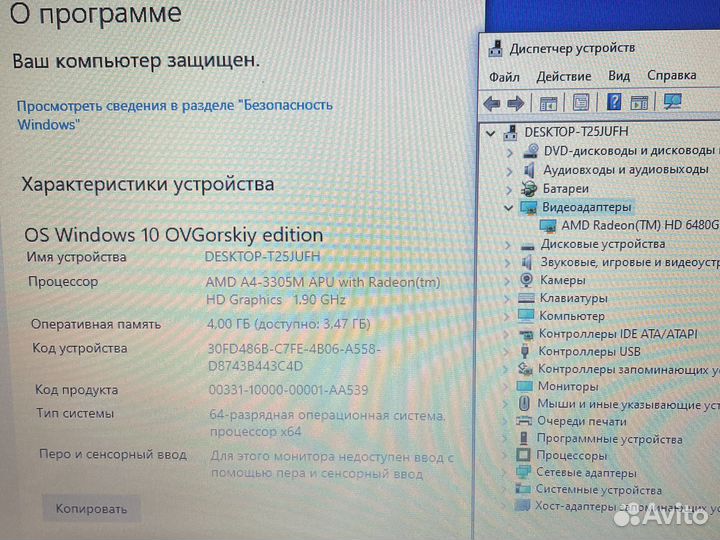Image resolution: width=720 pixels, height=540 pixels.
Task: Click the AMD A4-3305M APU processor text
Action: pyautogui.click(x=323, y=291)
